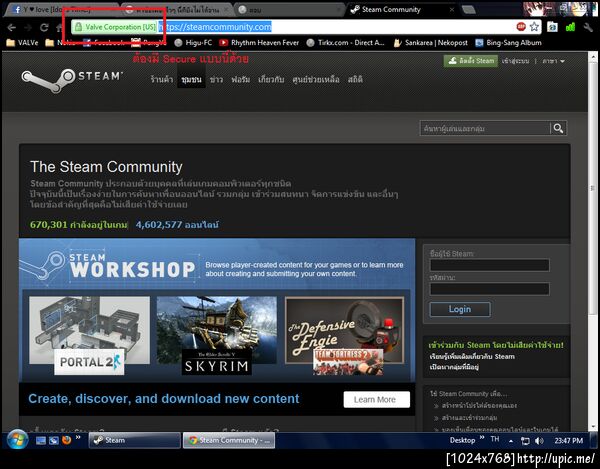Open the Skyrim workshop thumbnail
600x469 pixels.
tap(217, 335)
